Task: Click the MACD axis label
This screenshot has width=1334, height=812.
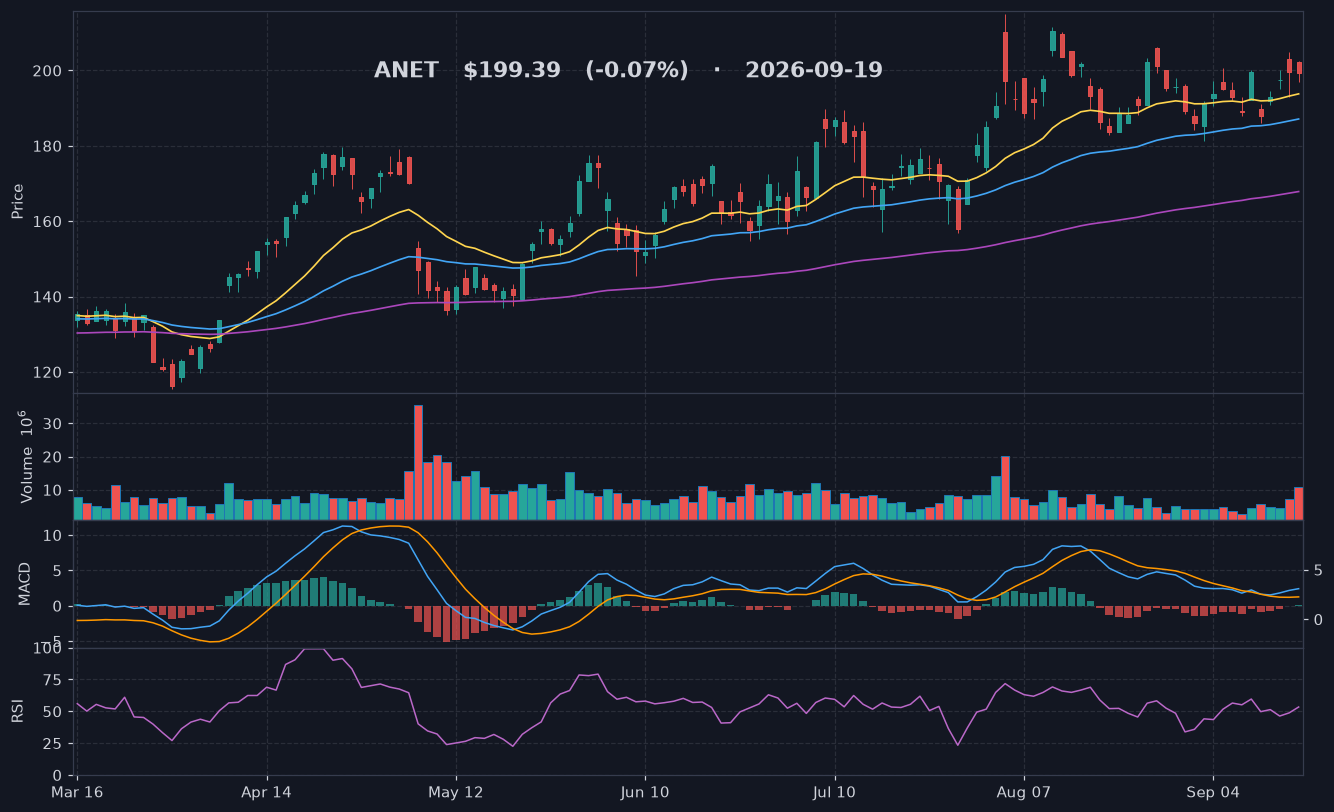Action: click(26, 583)
